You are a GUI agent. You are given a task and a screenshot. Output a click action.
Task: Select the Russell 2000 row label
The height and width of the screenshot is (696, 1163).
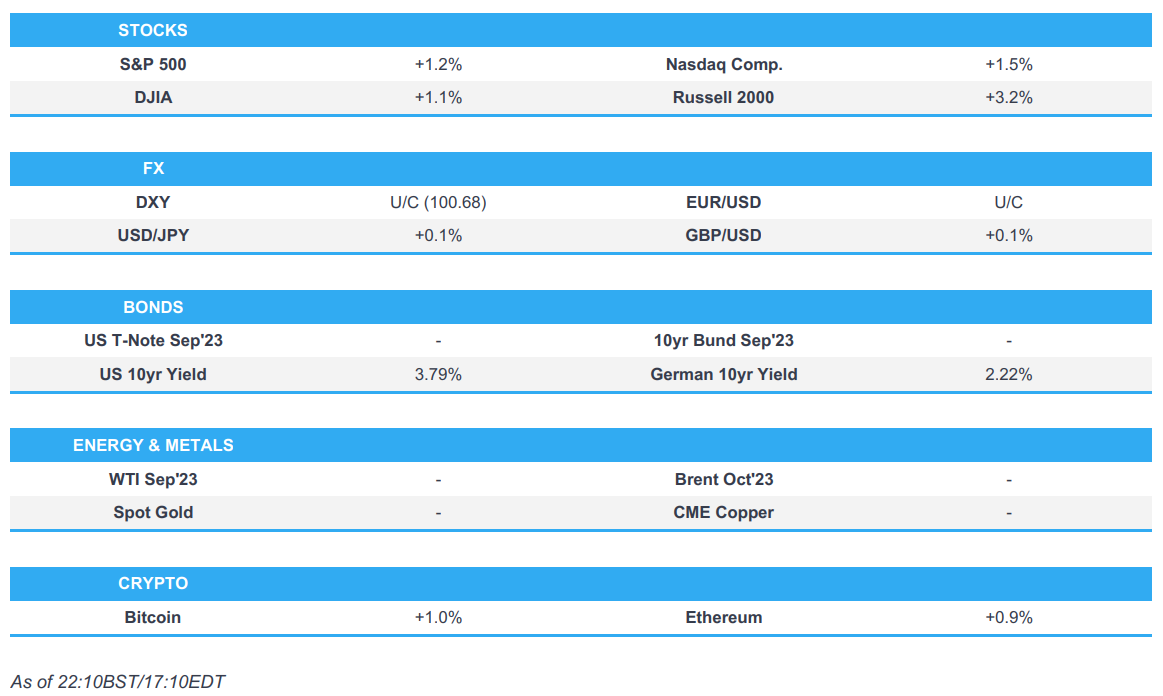pos(723,97)
